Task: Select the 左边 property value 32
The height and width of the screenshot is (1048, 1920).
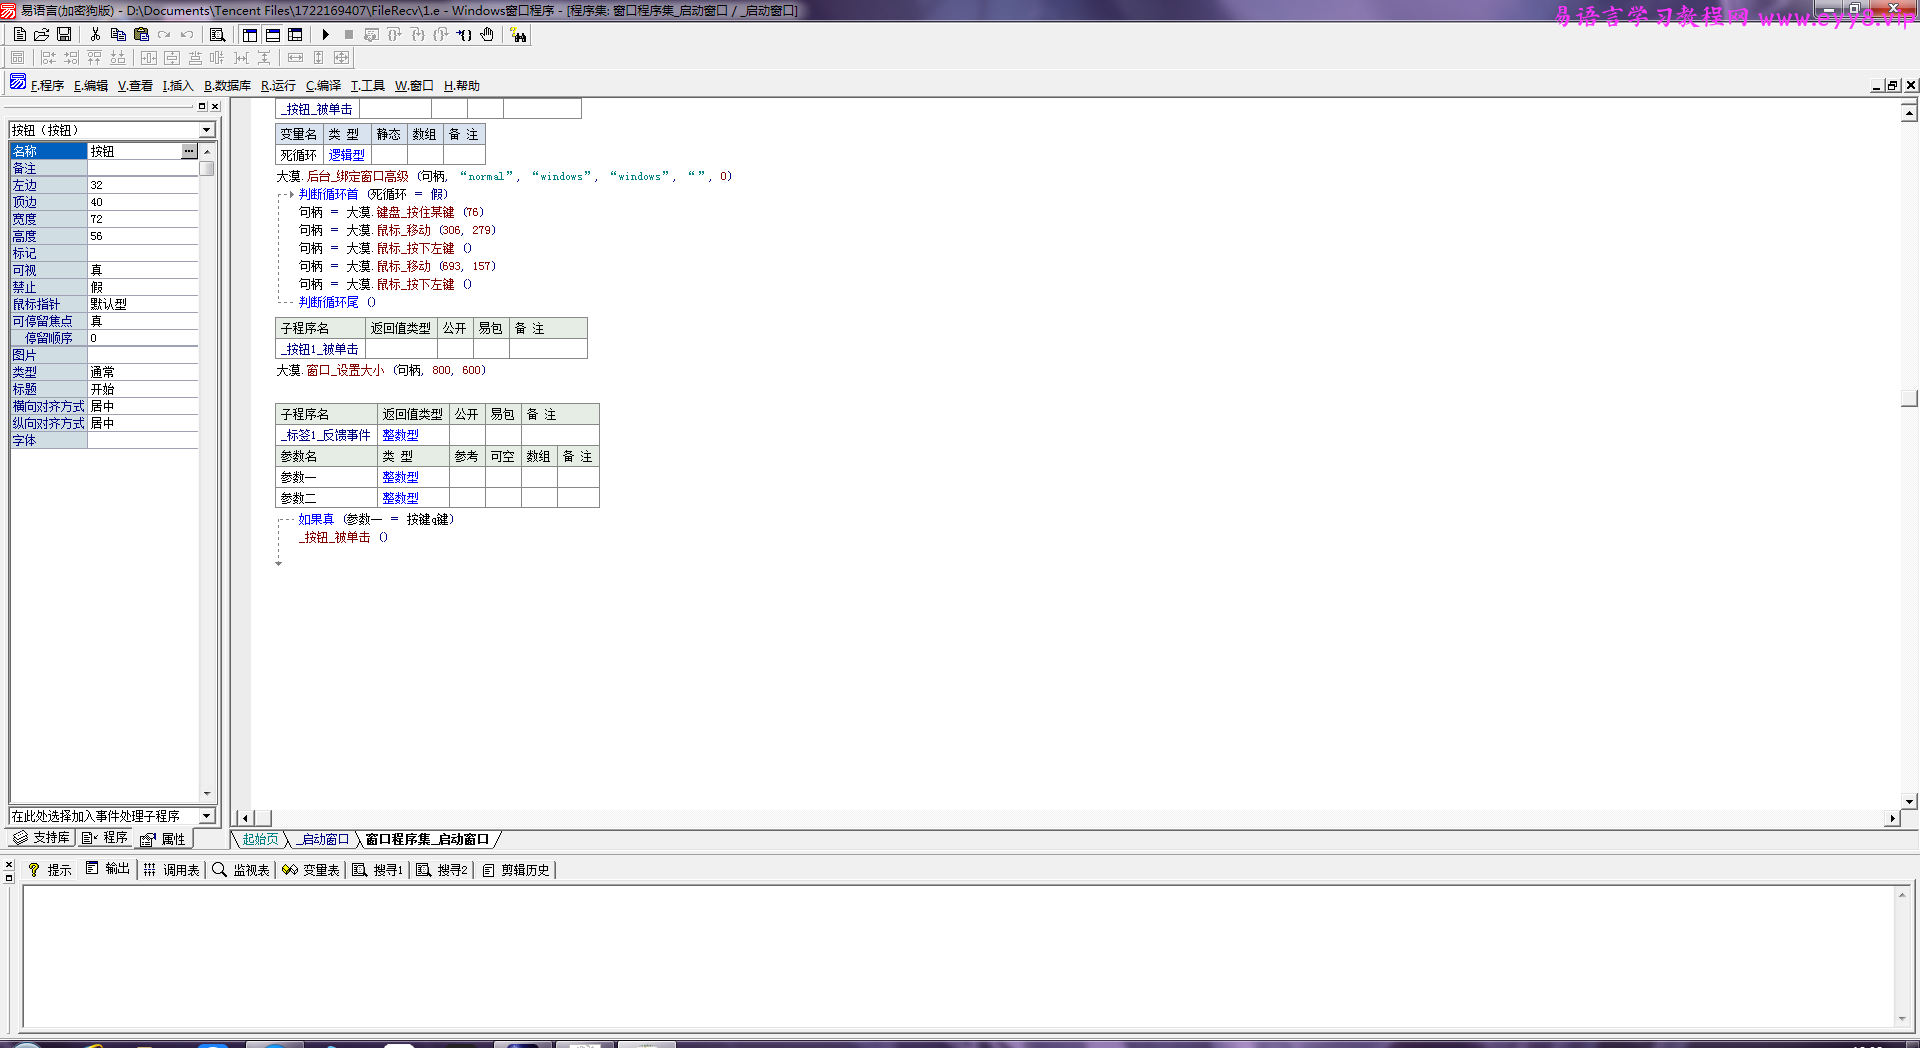Action: coord(143,185)
